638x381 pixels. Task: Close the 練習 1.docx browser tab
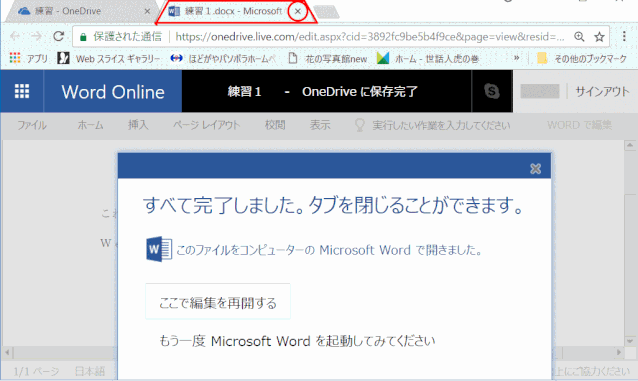[298, 11]
